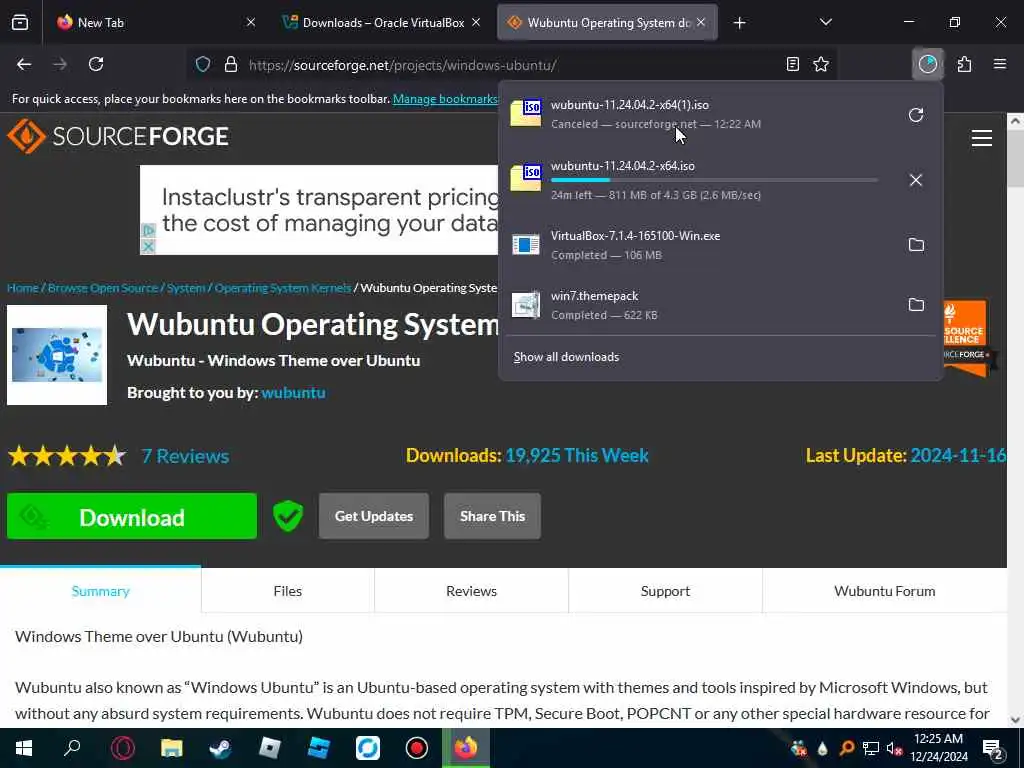Screen dimensions: 1024x768
Task: Toggle reader view icon in address bar
Action: pyautogui.click(x=793, y=64)
